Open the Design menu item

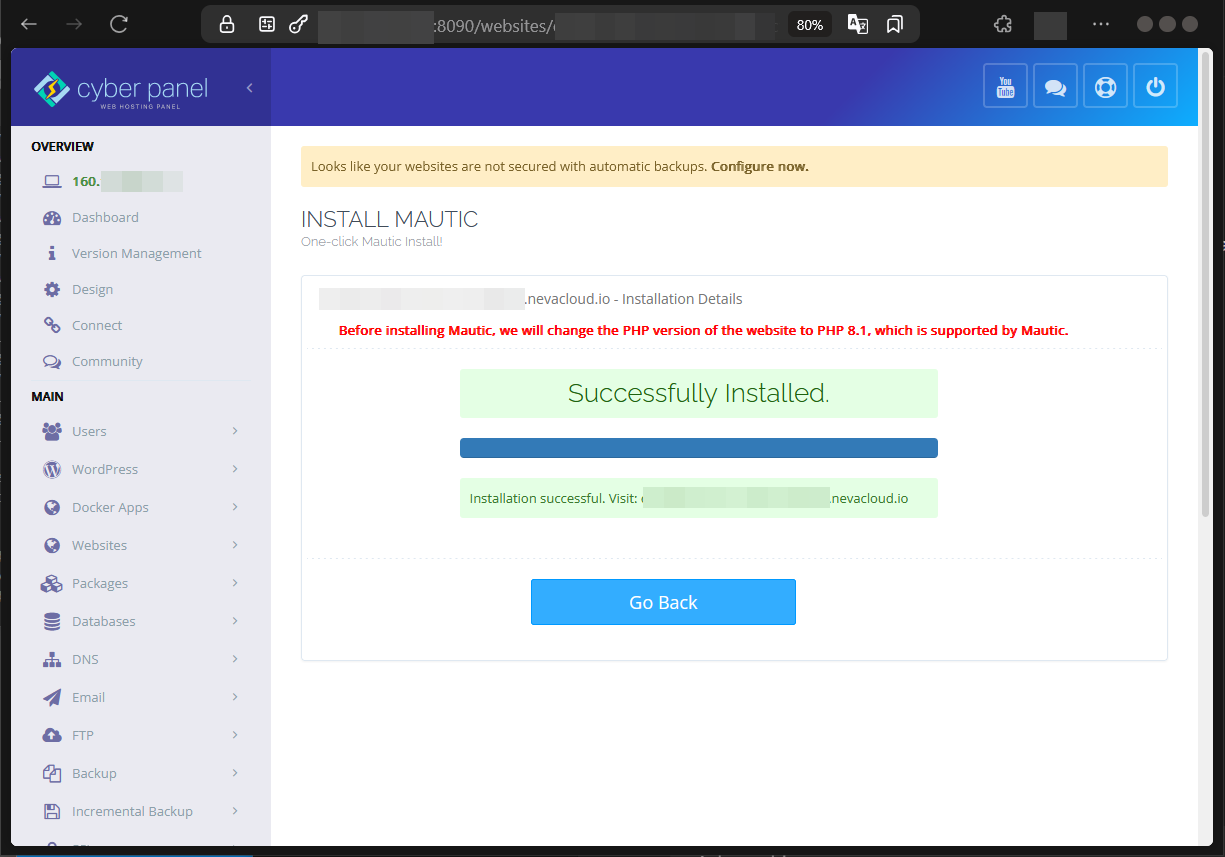point(92,290)
